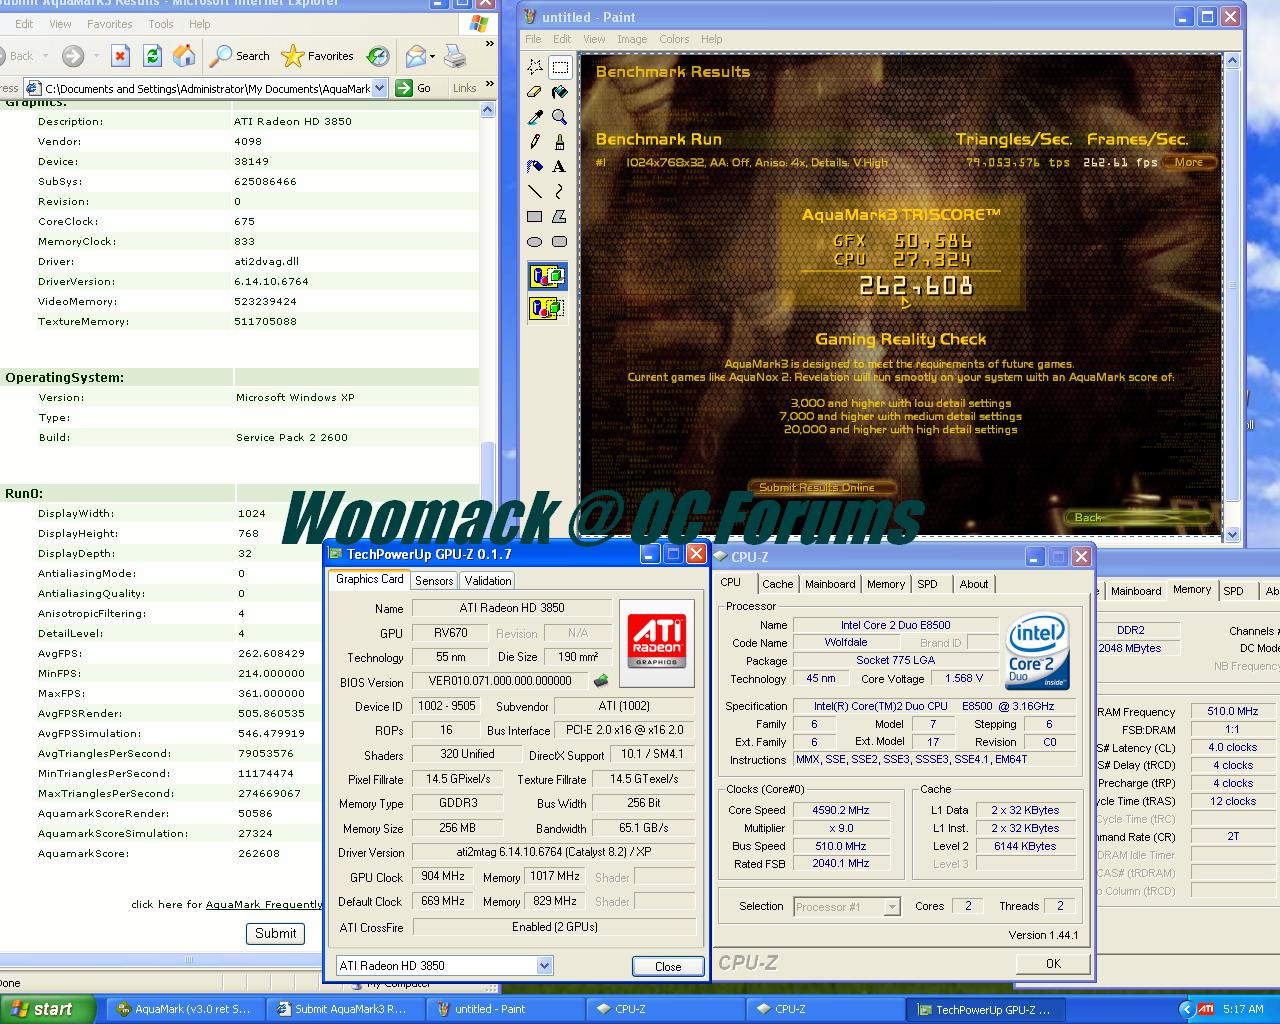Select the Line tool in Paint
Viewport: 1280px width, 1024px height.
click(x=535, y=191)
